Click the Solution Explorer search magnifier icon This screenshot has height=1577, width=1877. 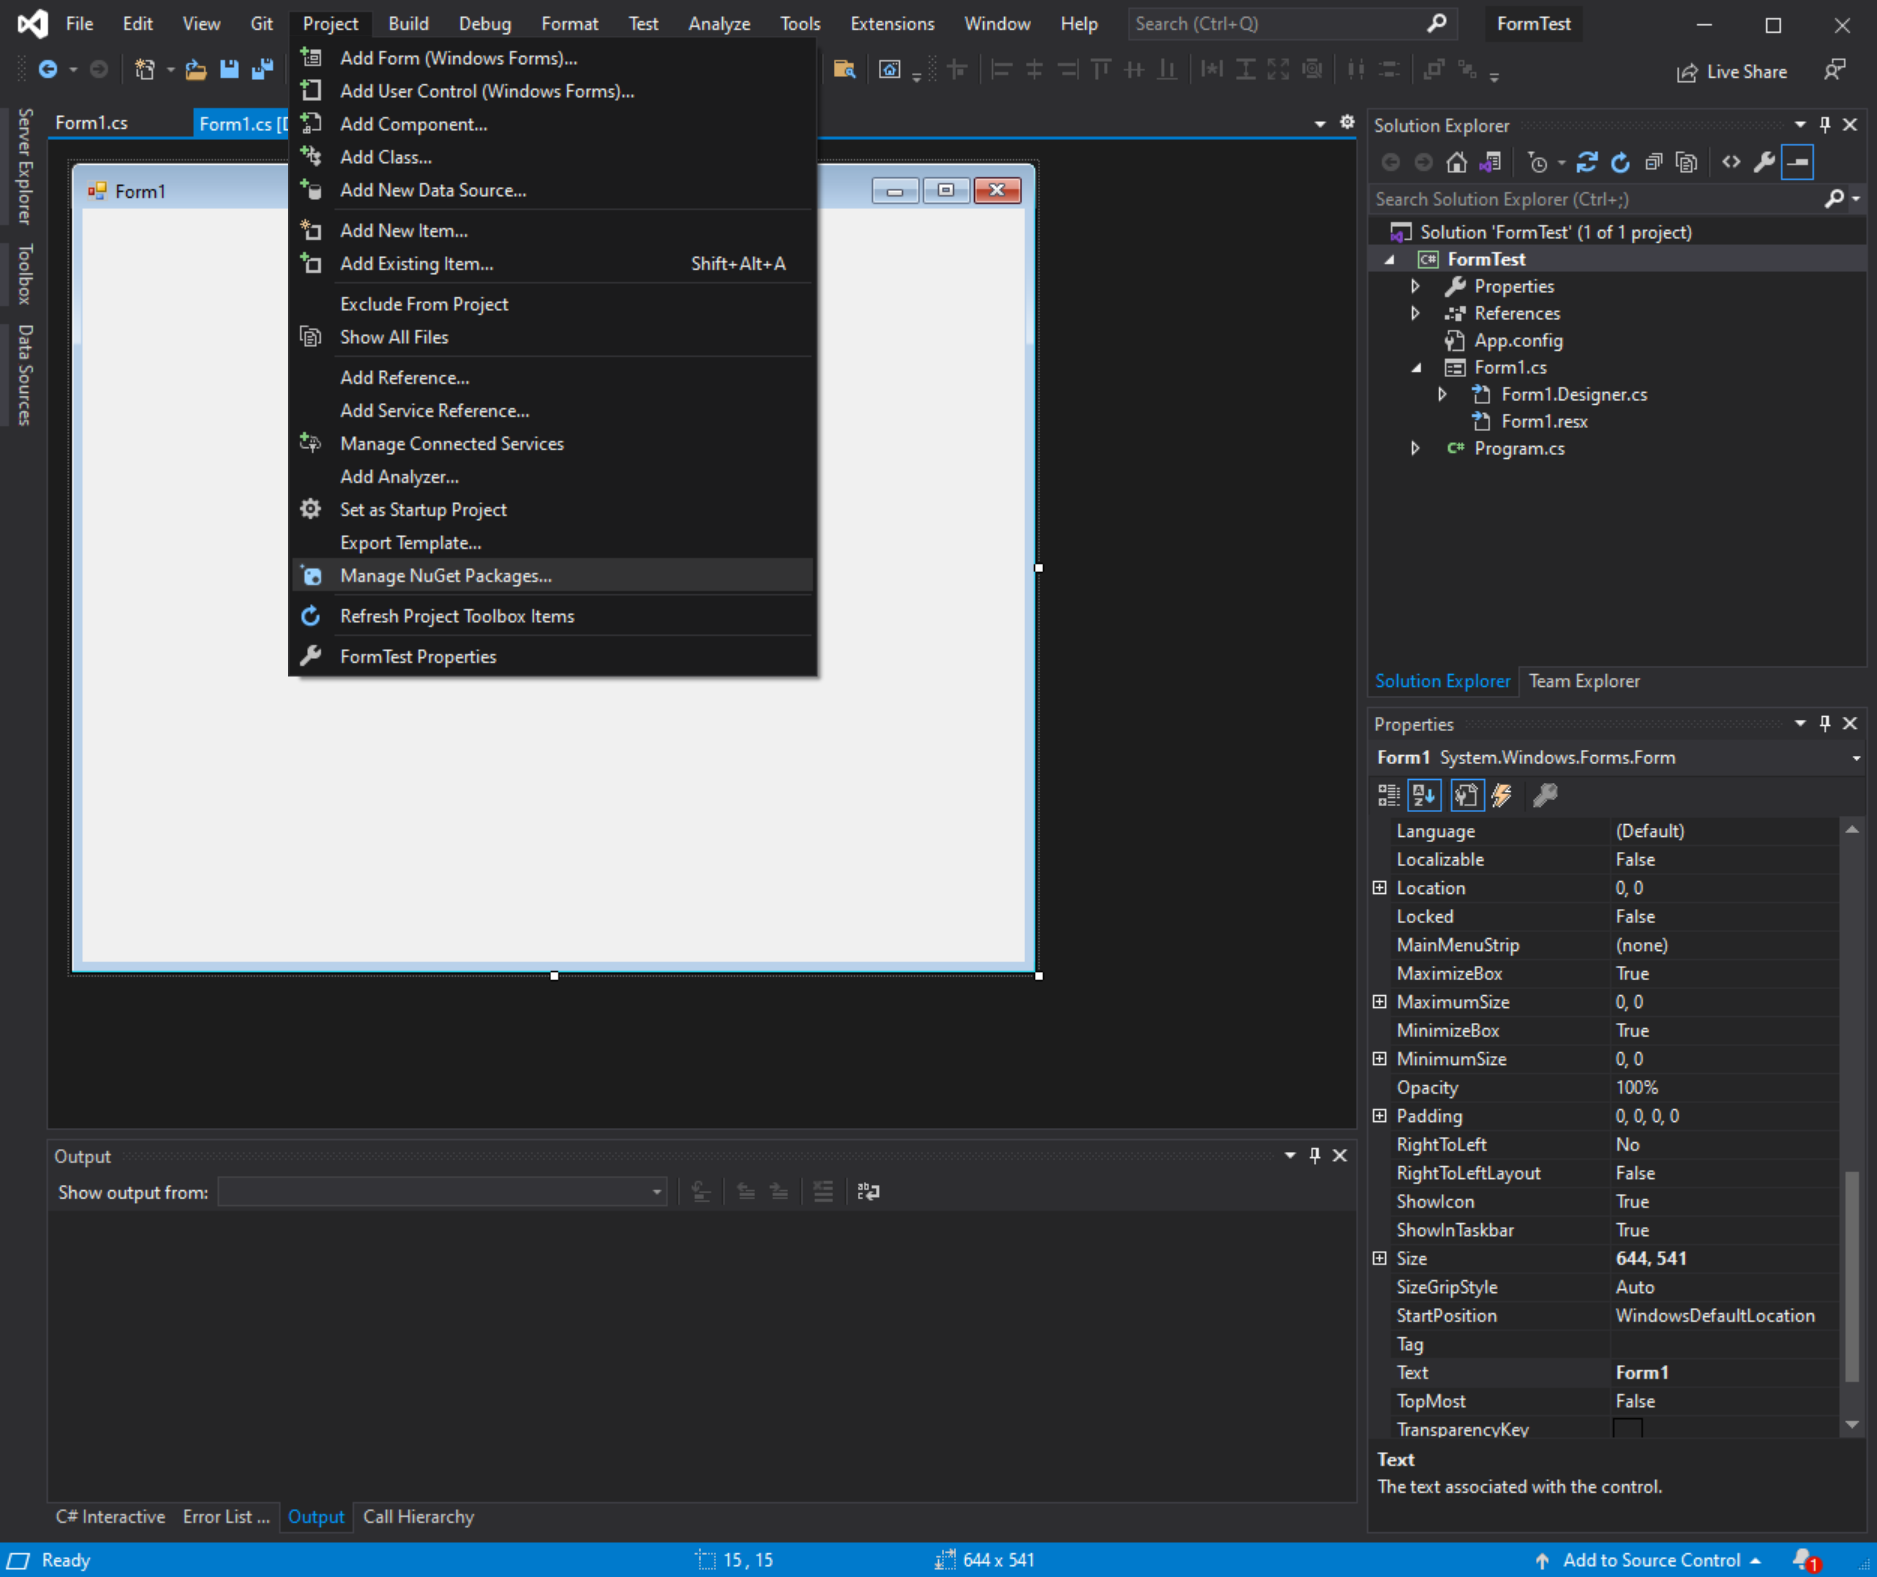pos(1834,199)
